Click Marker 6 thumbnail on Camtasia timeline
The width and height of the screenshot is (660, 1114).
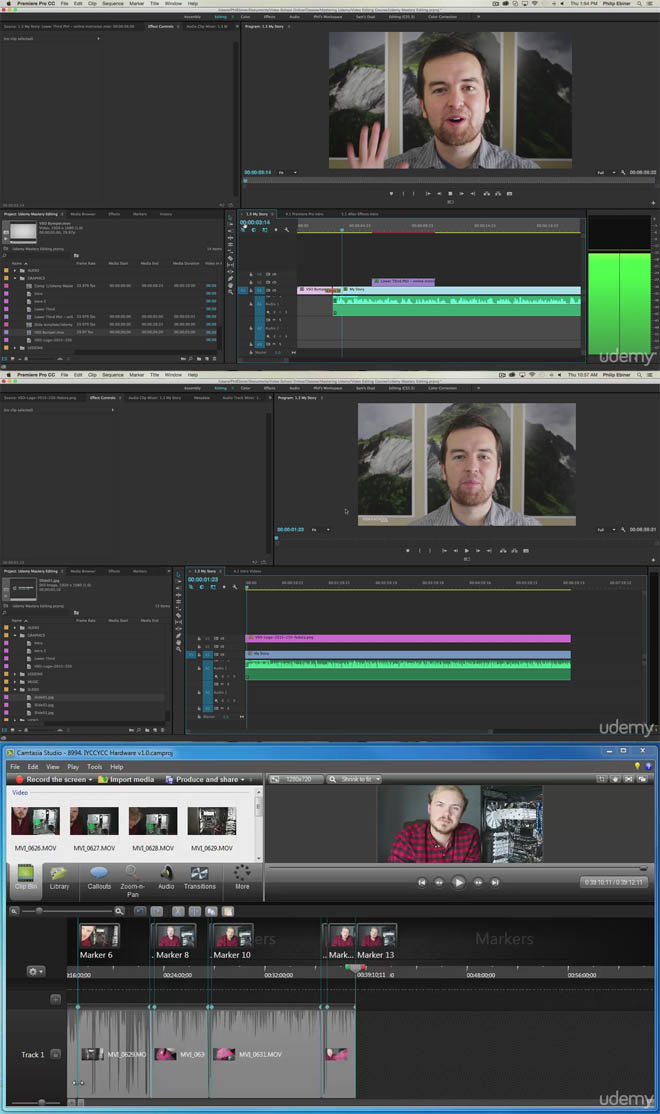click(99, 936)
